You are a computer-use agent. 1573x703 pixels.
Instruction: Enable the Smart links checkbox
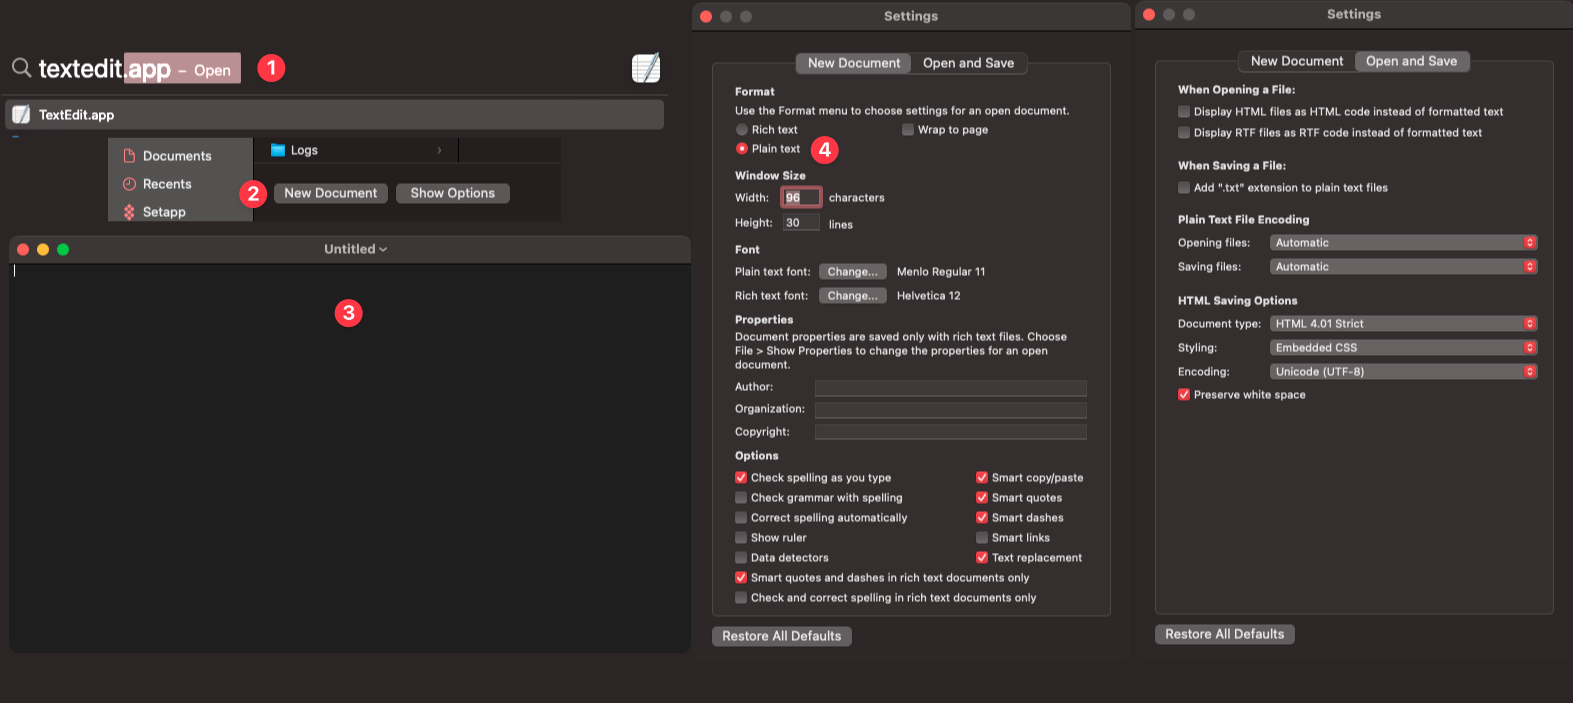coord(982,538)
